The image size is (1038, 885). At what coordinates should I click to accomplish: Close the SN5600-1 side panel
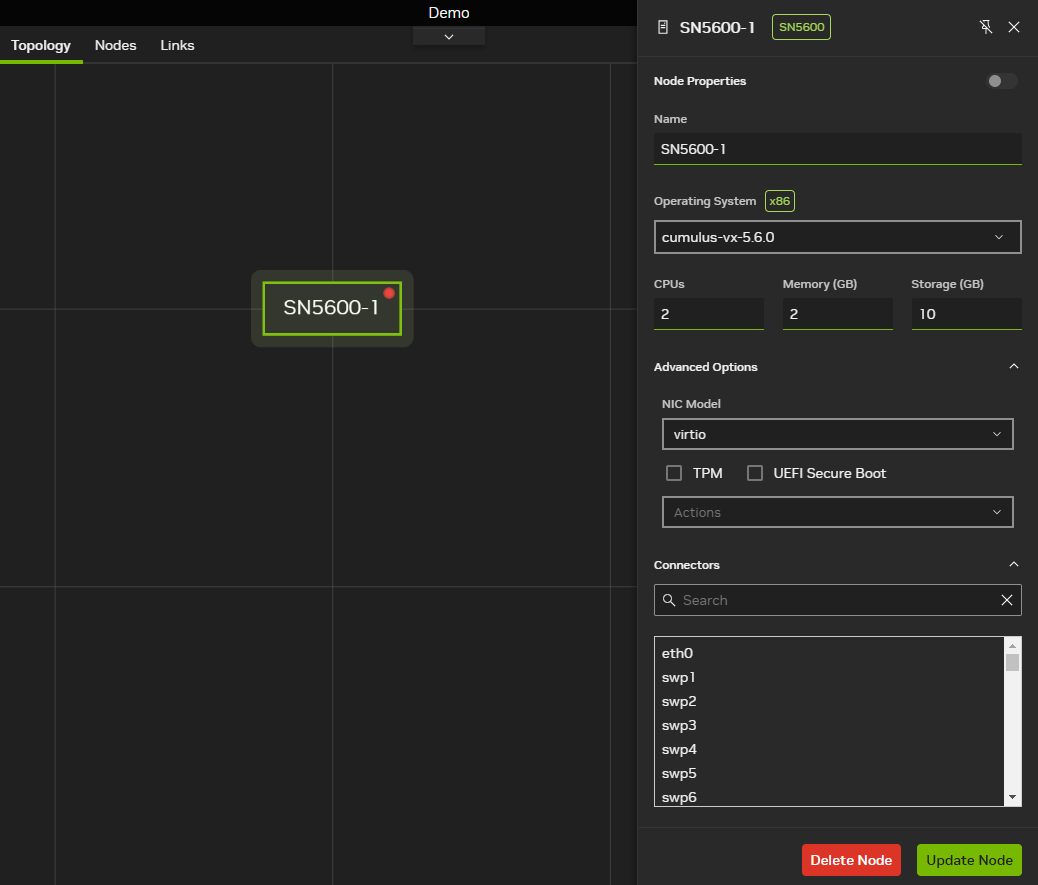(x=1014, y=27)
